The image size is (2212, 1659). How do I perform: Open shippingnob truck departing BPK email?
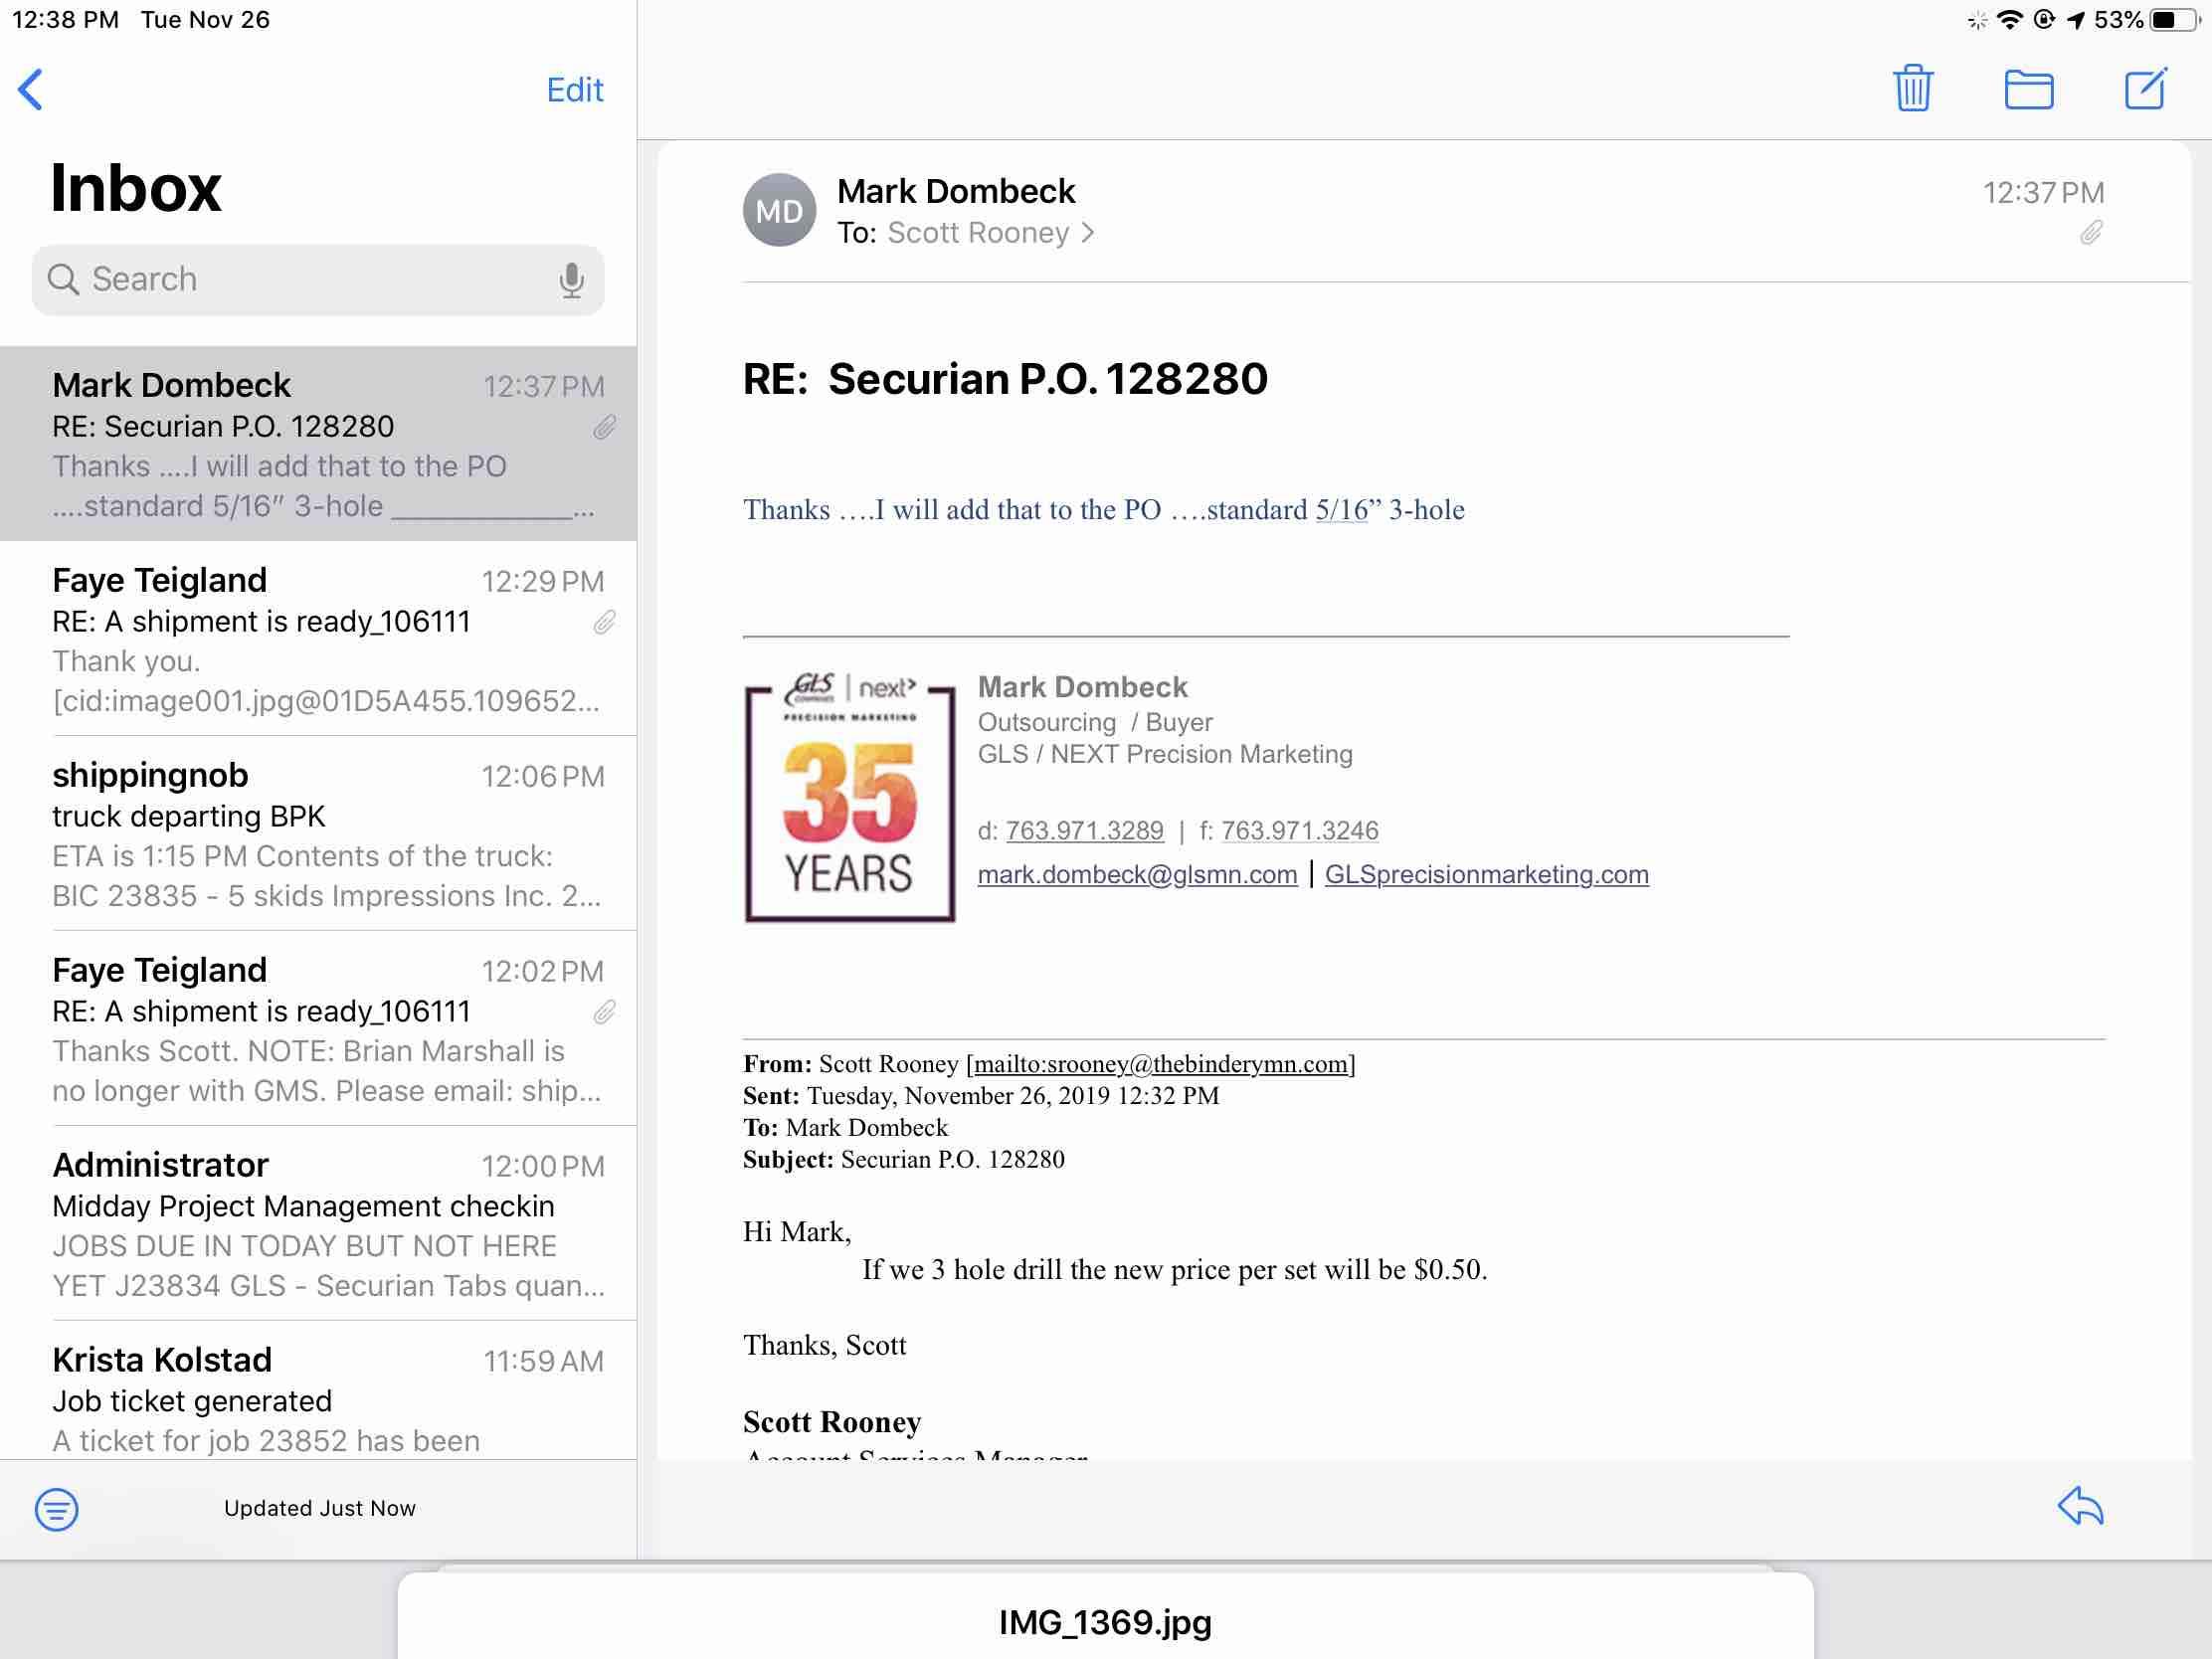tap(320, 834)
